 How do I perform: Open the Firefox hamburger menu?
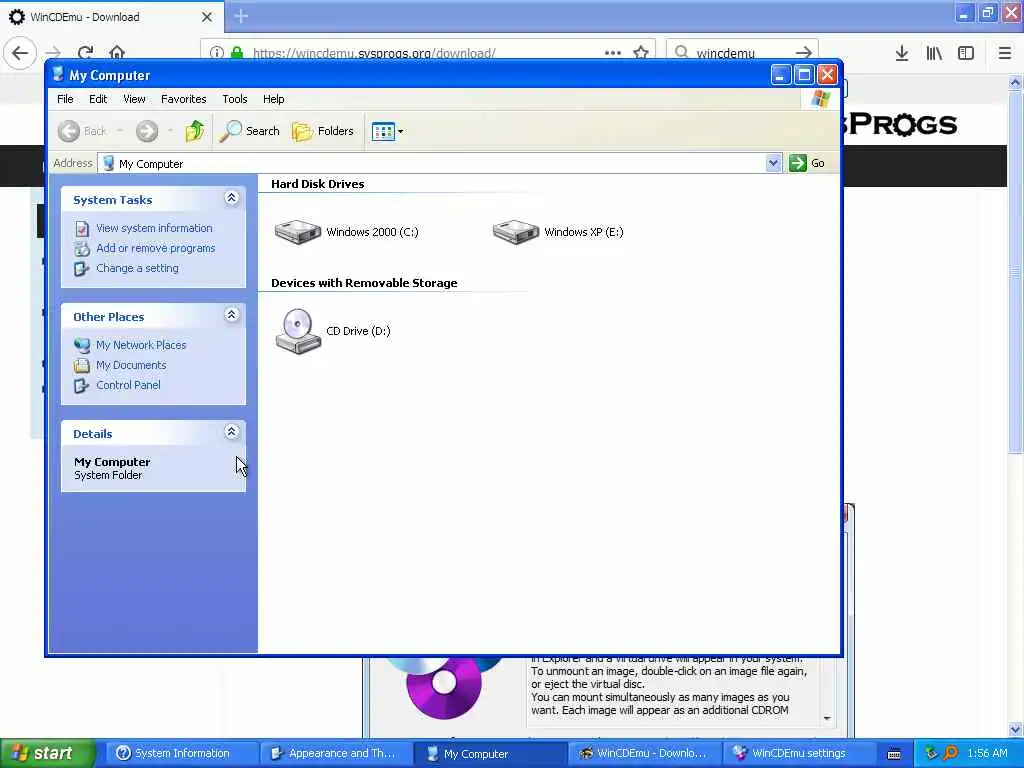click(1005, 53)
